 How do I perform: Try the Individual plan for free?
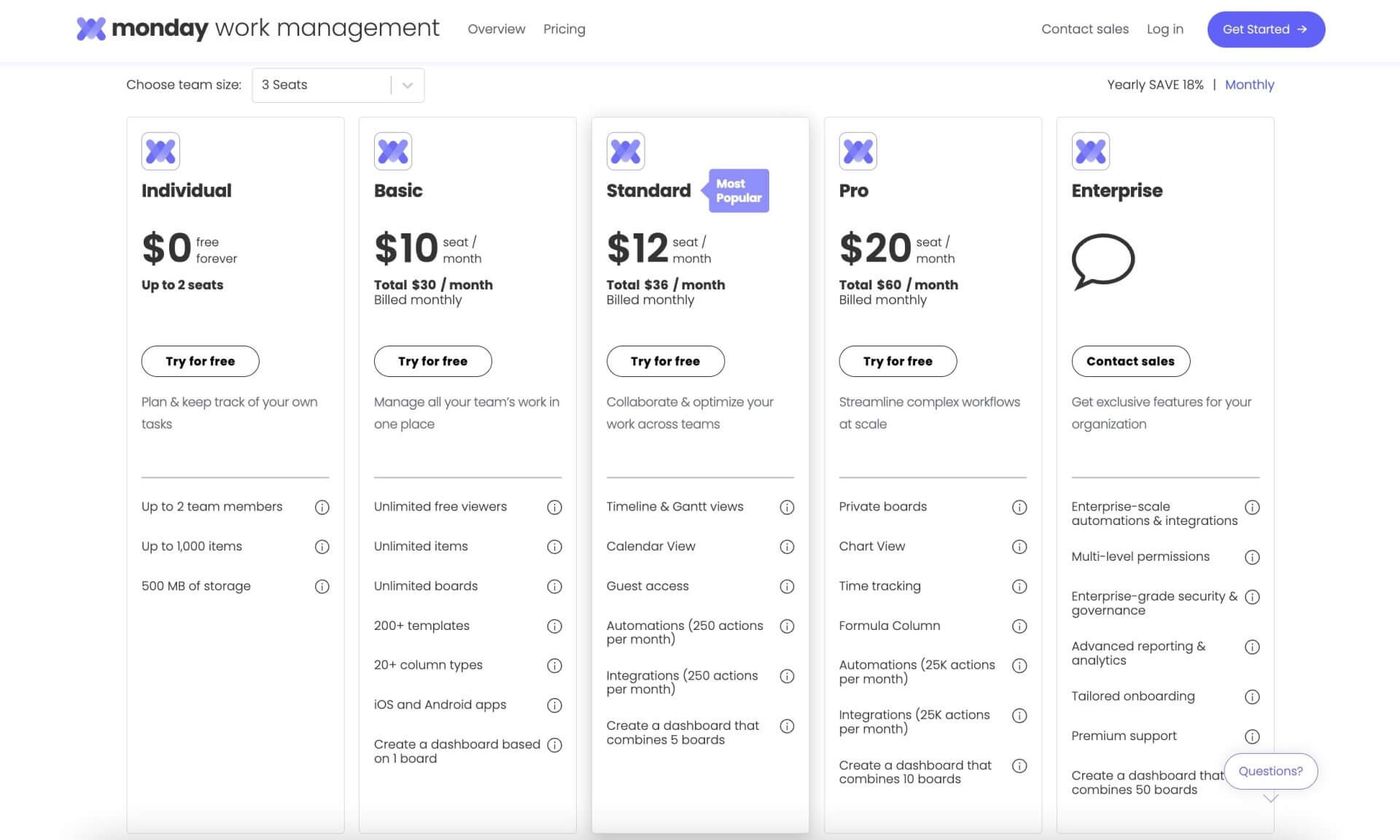point(200,361)
